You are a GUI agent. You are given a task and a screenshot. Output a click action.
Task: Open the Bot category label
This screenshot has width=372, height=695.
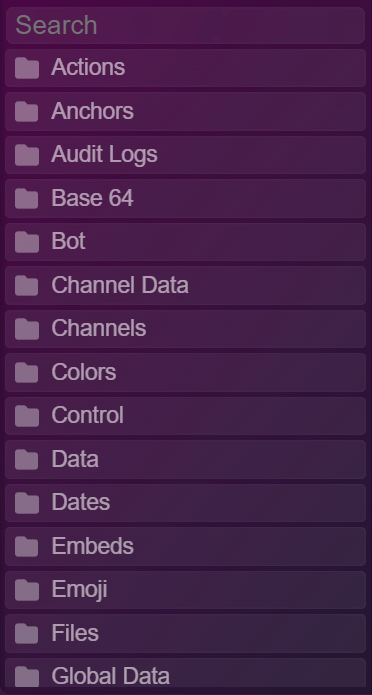68,241
